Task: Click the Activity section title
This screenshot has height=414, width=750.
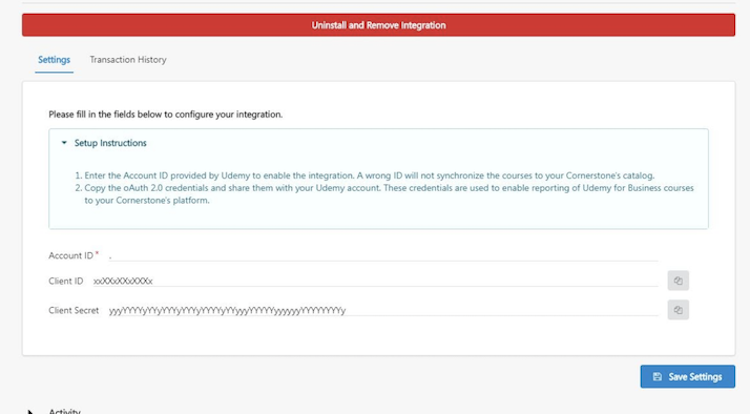Action: (x=64, y=411)
